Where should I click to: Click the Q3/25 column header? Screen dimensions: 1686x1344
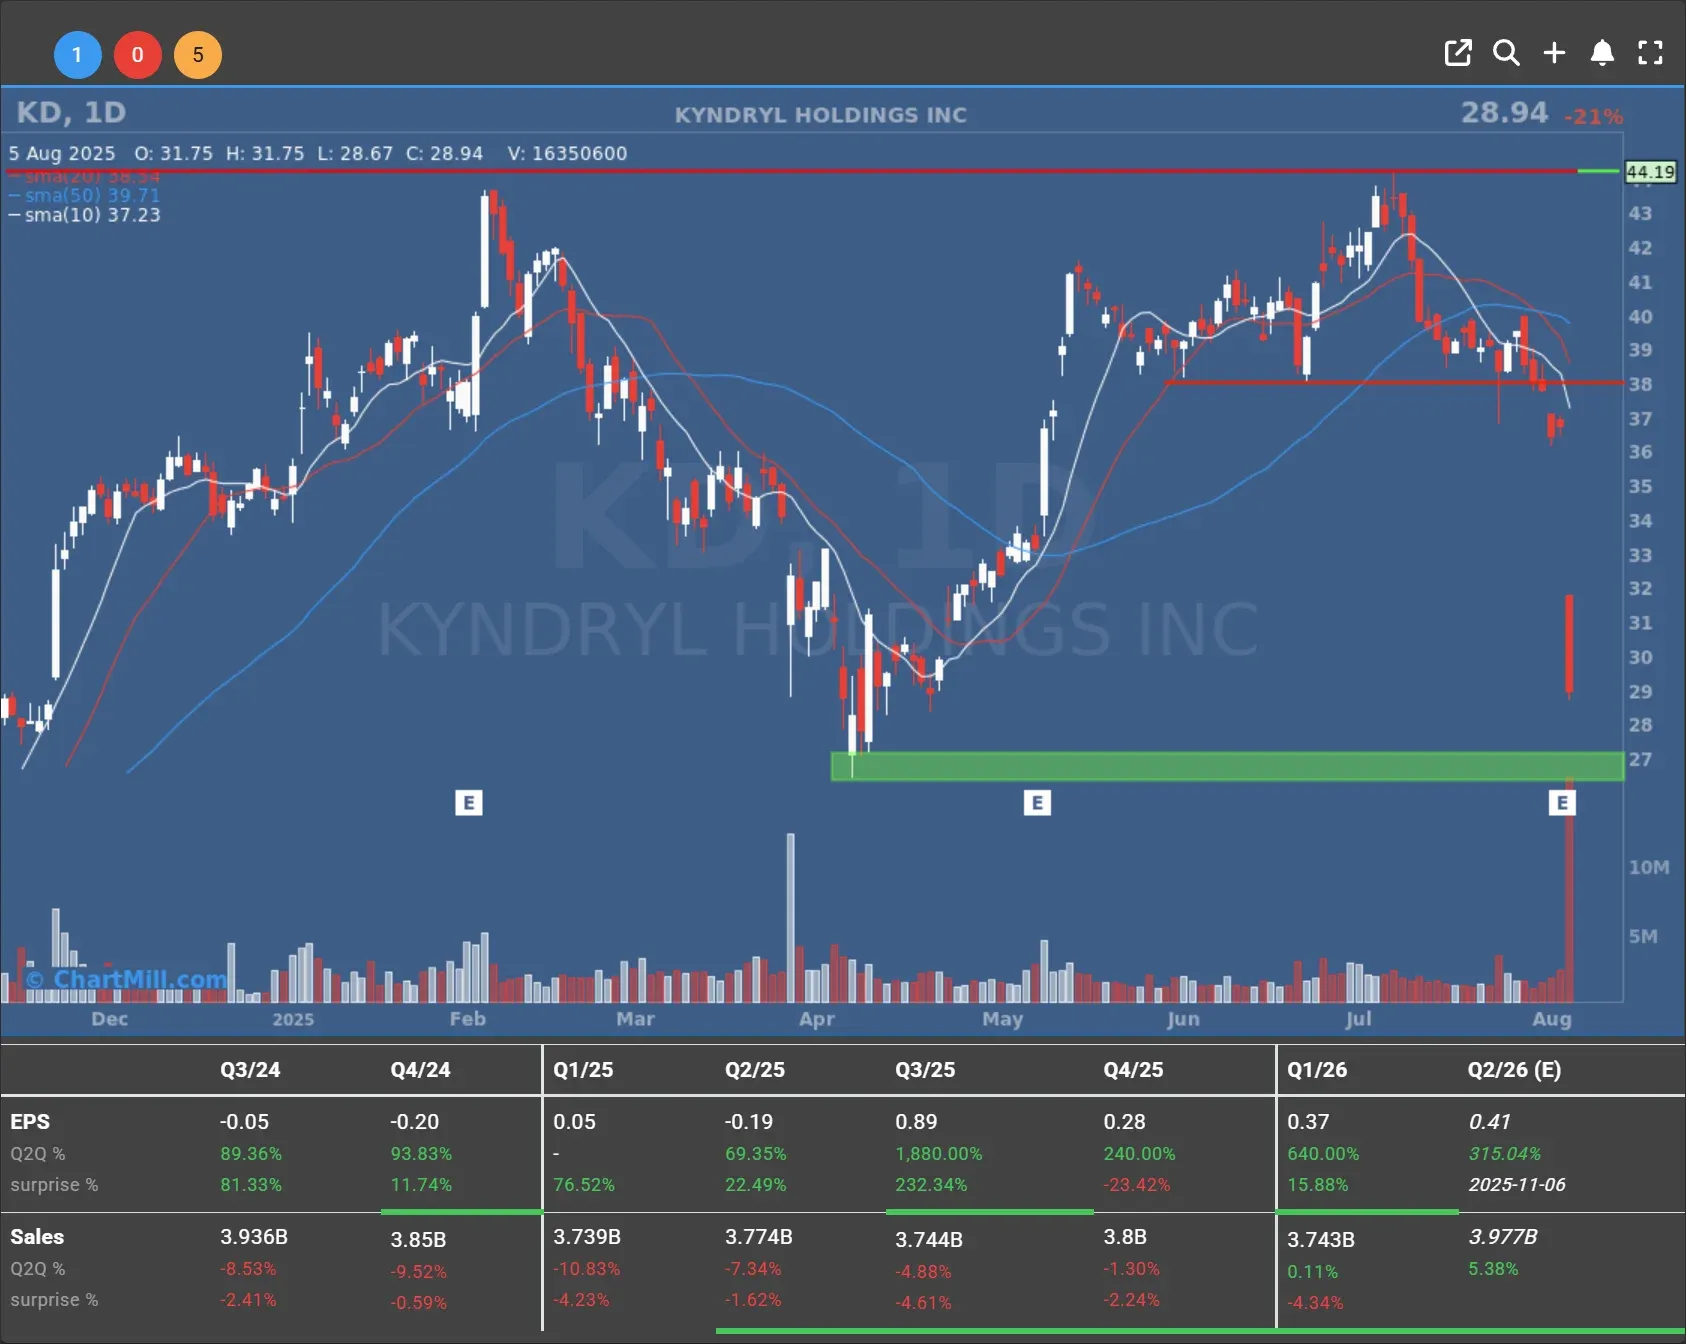[925, 1069]
